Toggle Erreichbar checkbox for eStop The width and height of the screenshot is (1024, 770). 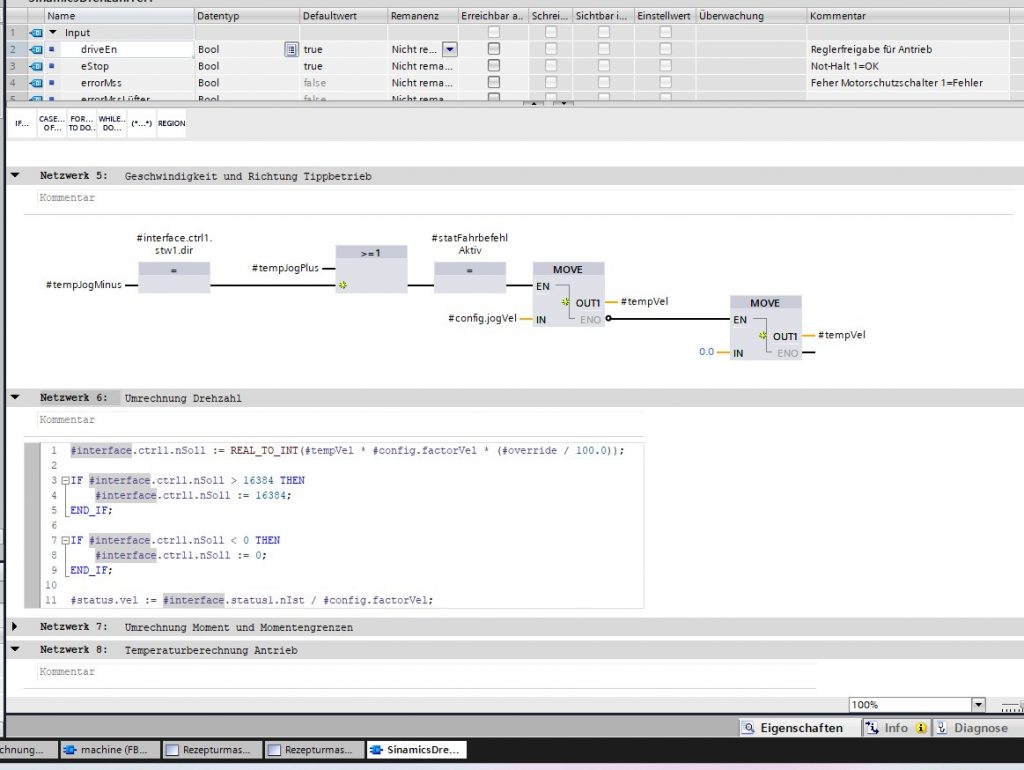tap(494, 66)
